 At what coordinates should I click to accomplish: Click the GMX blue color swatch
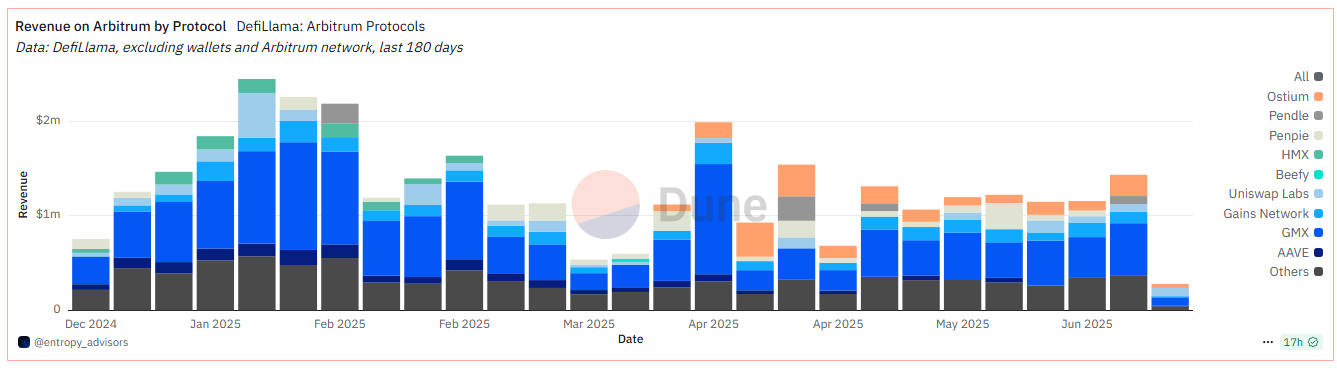[1319, 233]
